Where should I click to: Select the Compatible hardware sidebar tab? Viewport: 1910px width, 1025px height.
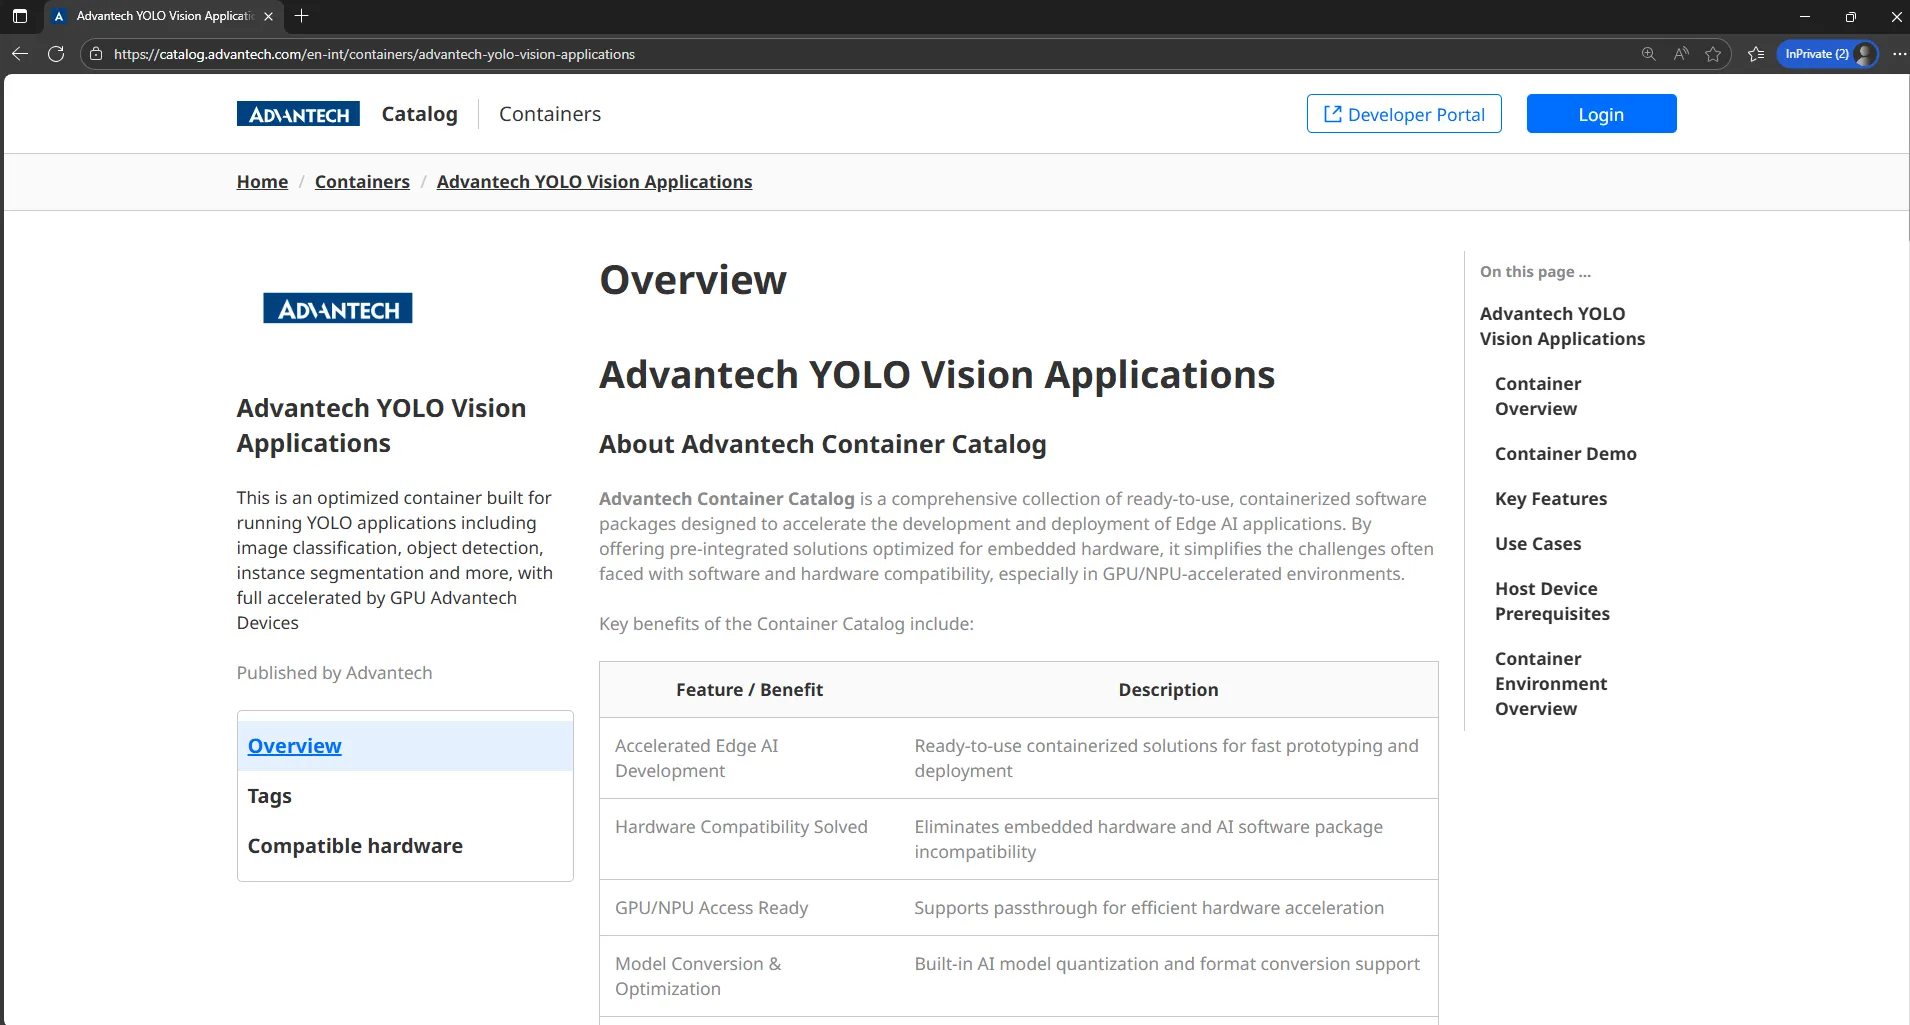click(355, 846)
